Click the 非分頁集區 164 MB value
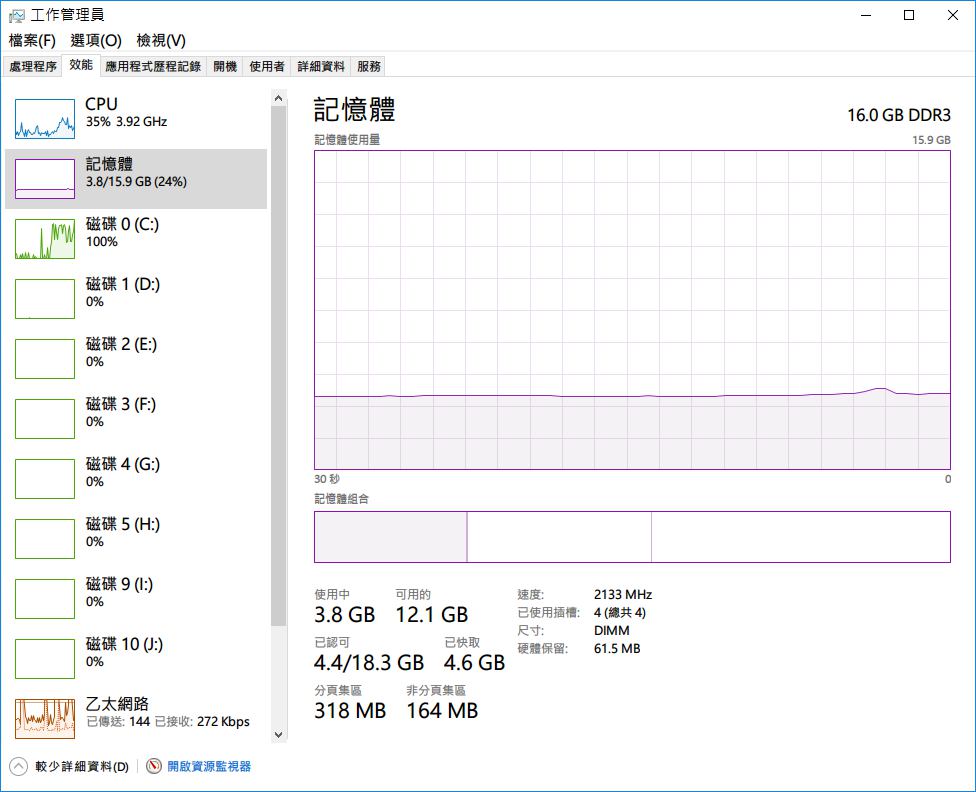This screenshot has width=976, height=792. coord(443,710)
